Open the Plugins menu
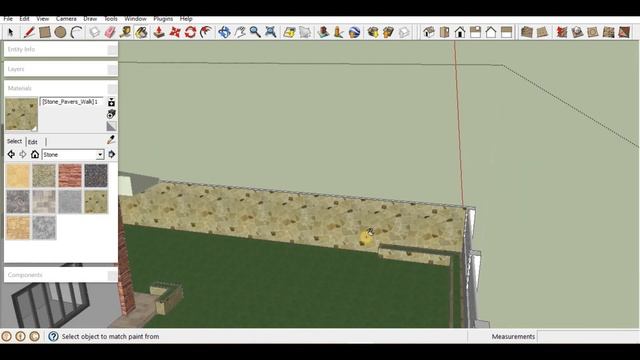Screen dimensions: 640x360 pos(163,19)
